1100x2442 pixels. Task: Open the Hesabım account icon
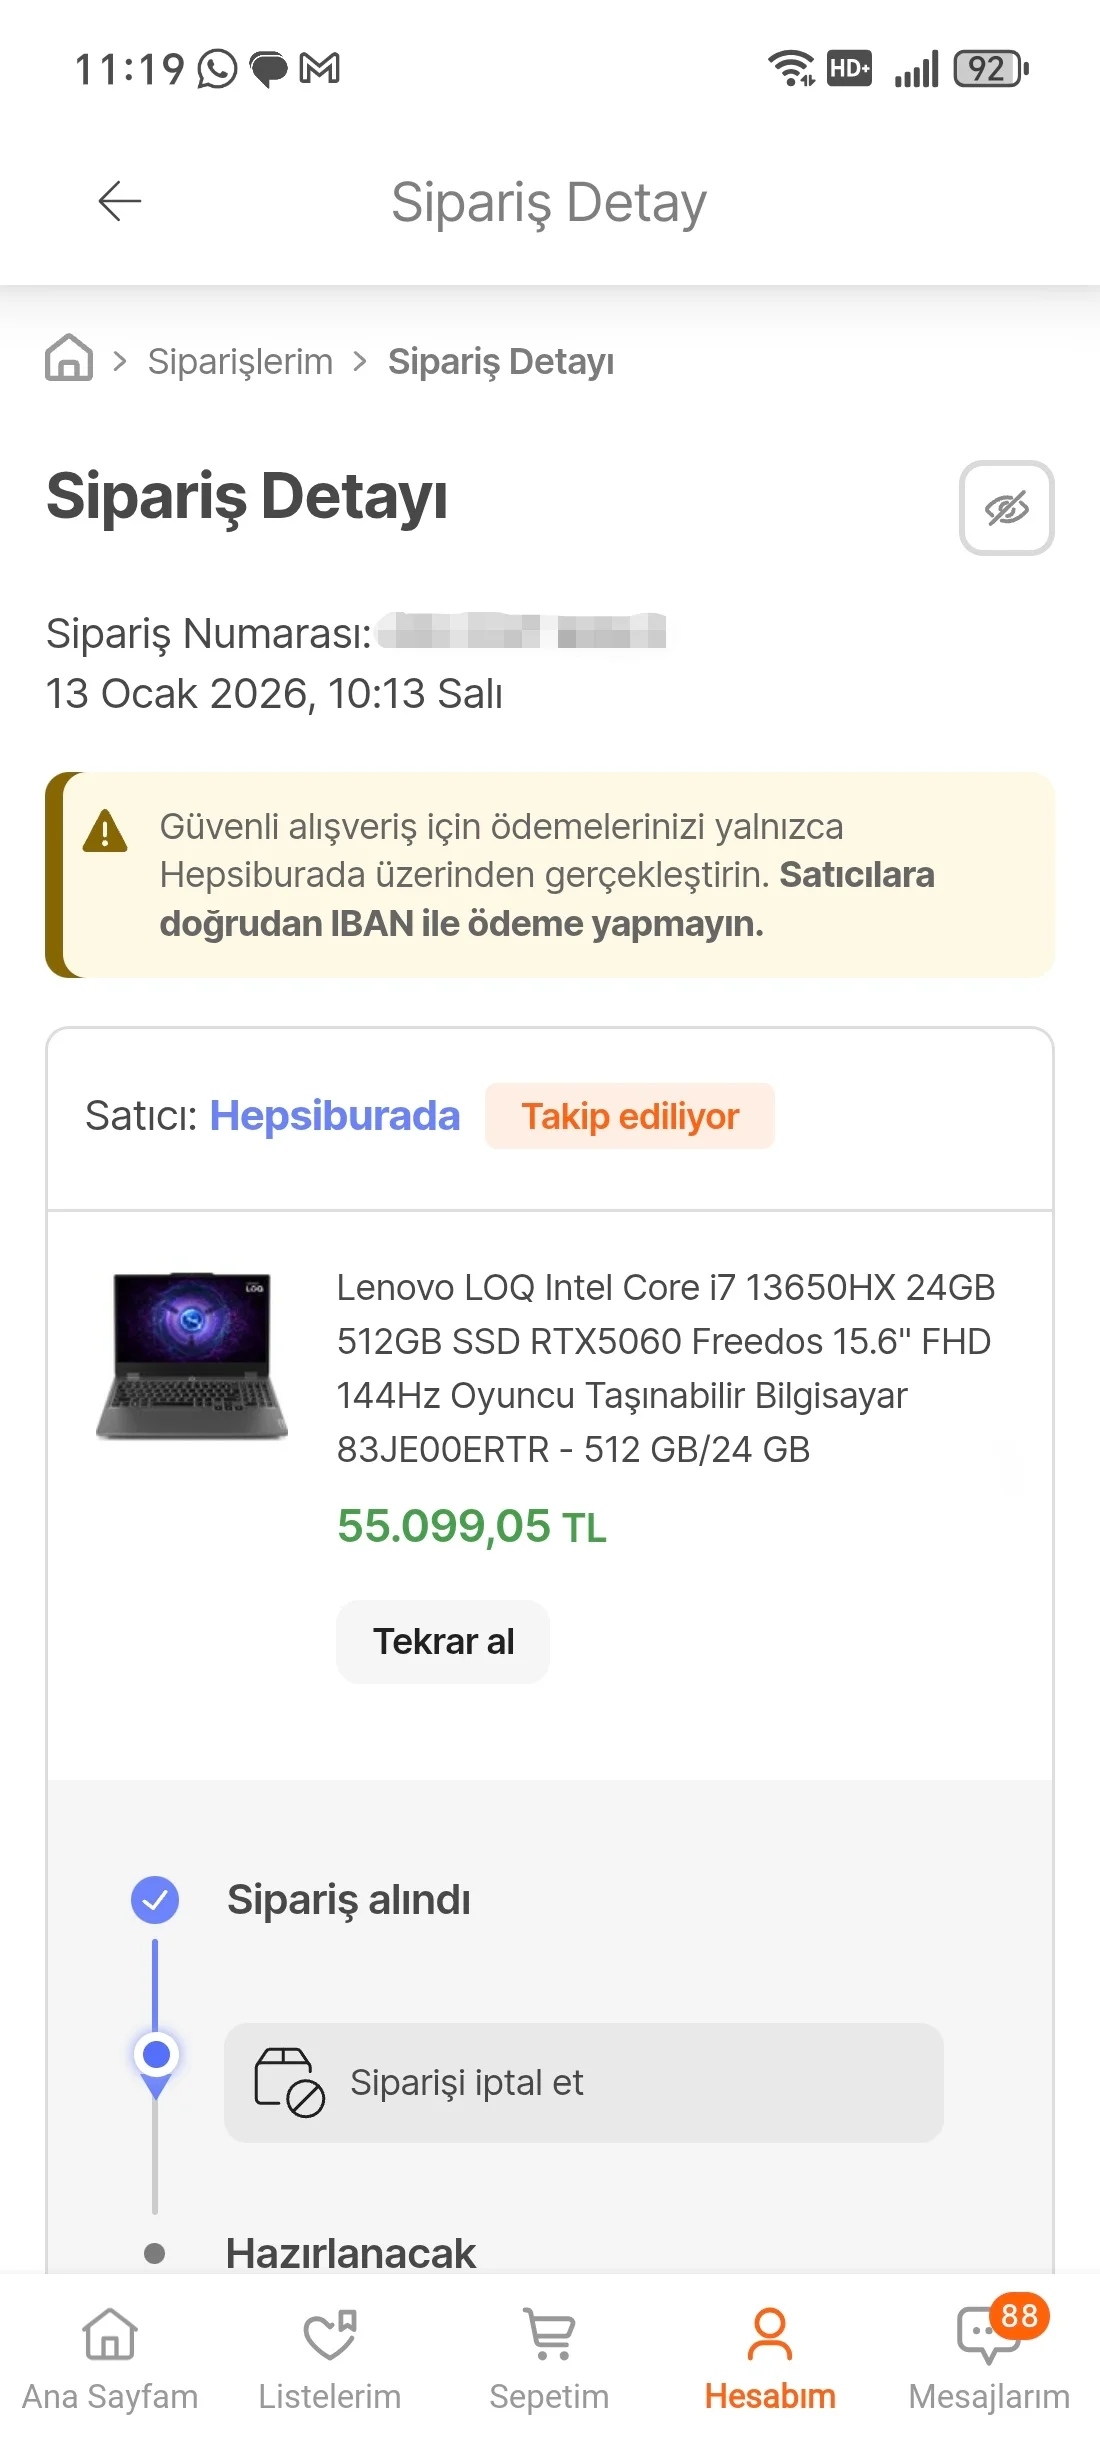point(769,2335)
